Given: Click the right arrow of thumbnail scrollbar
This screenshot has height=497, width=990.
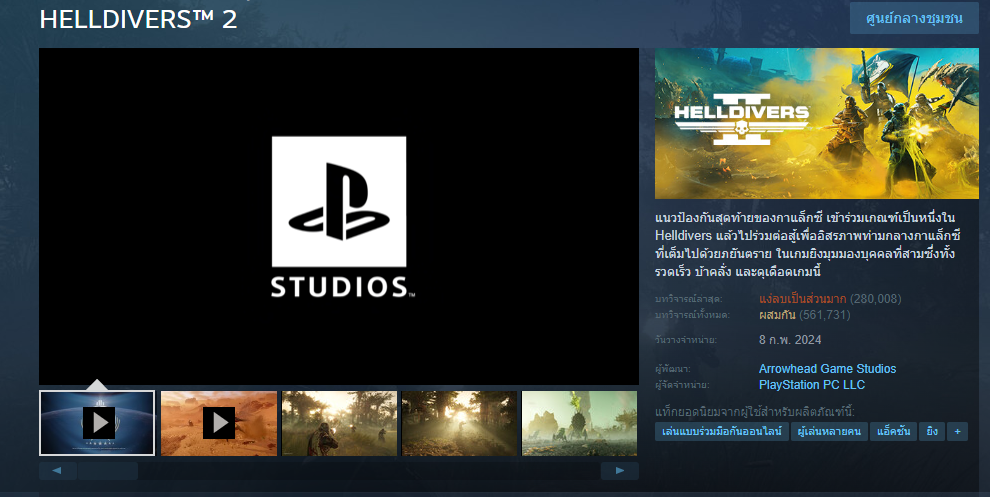Looking at the screenshot, I should (x=620, y=470).
